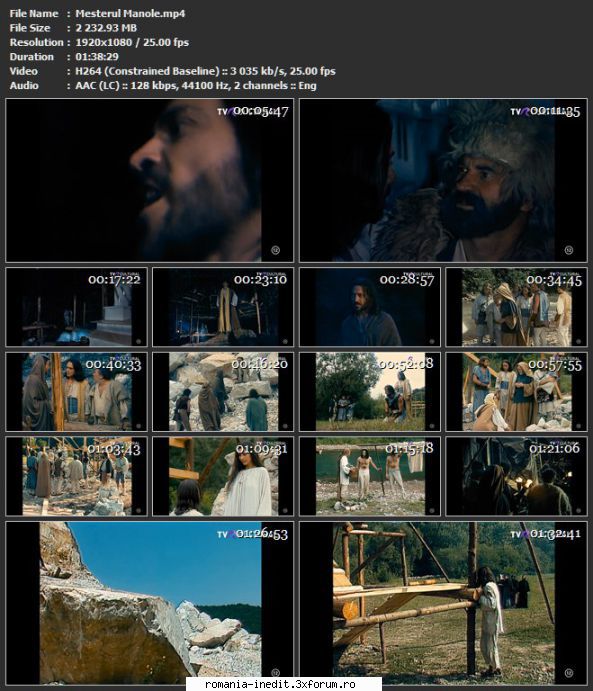This screenshot has height=691, width=593.
Task: Select the 00:57:55 villagers frame
Action: click(x=516, y=391)
